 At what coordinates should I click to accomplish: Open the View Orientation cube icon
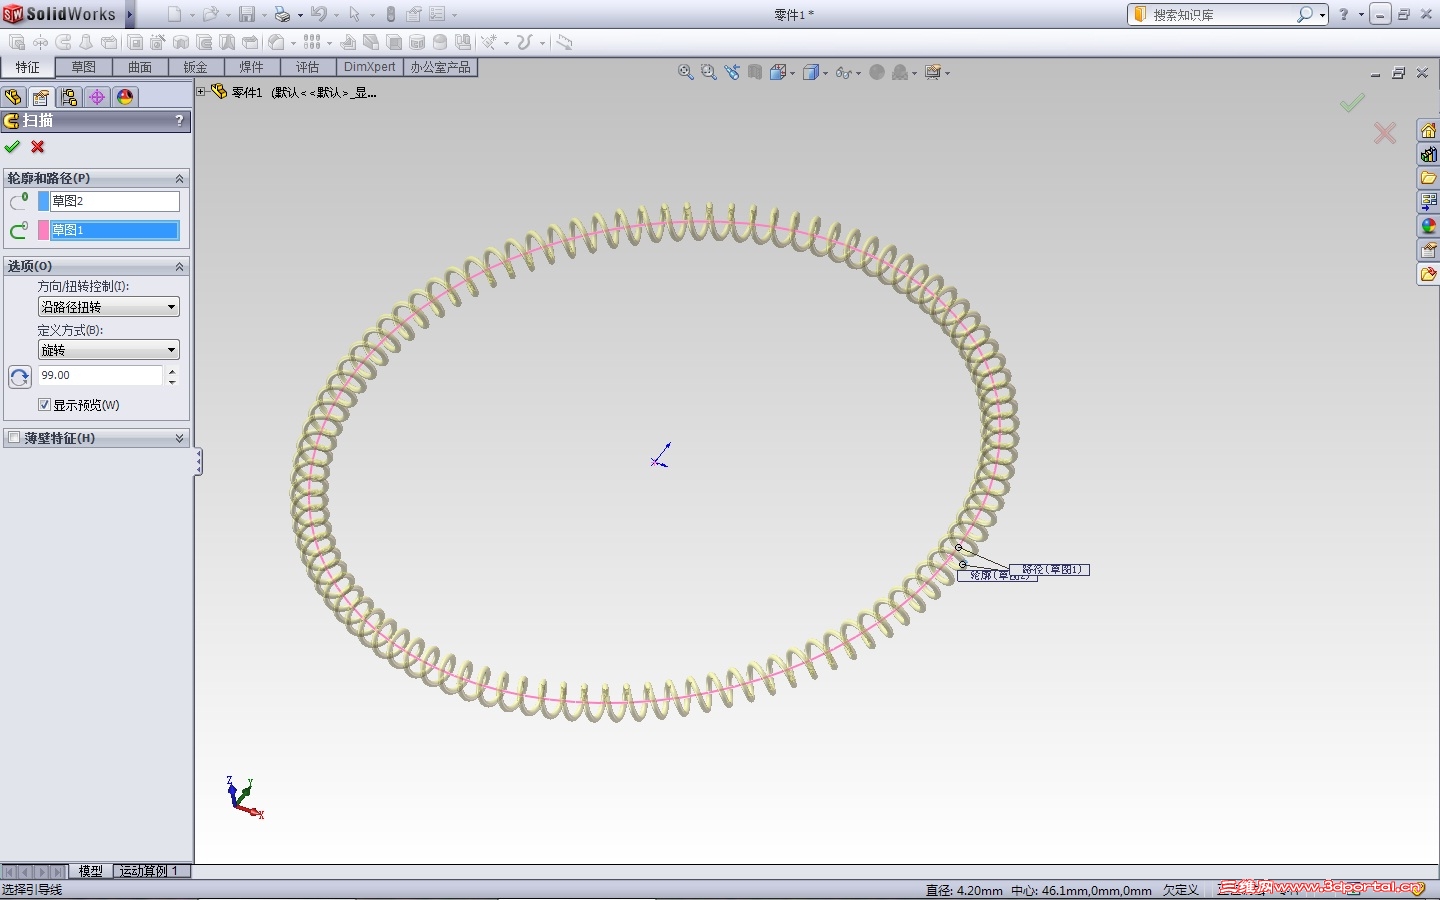pyautogui.click(x=778, y=72)
